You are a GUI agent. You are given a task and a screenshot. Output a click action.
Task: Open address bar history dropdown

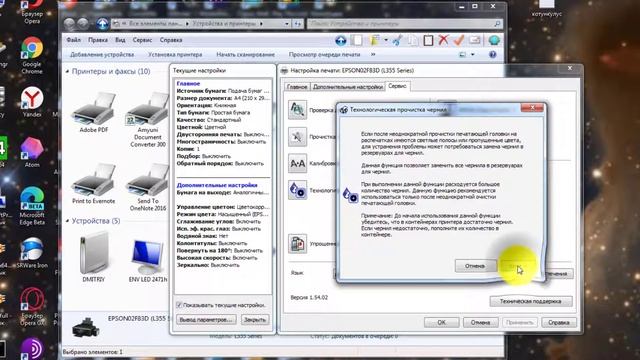coord(287,24)
